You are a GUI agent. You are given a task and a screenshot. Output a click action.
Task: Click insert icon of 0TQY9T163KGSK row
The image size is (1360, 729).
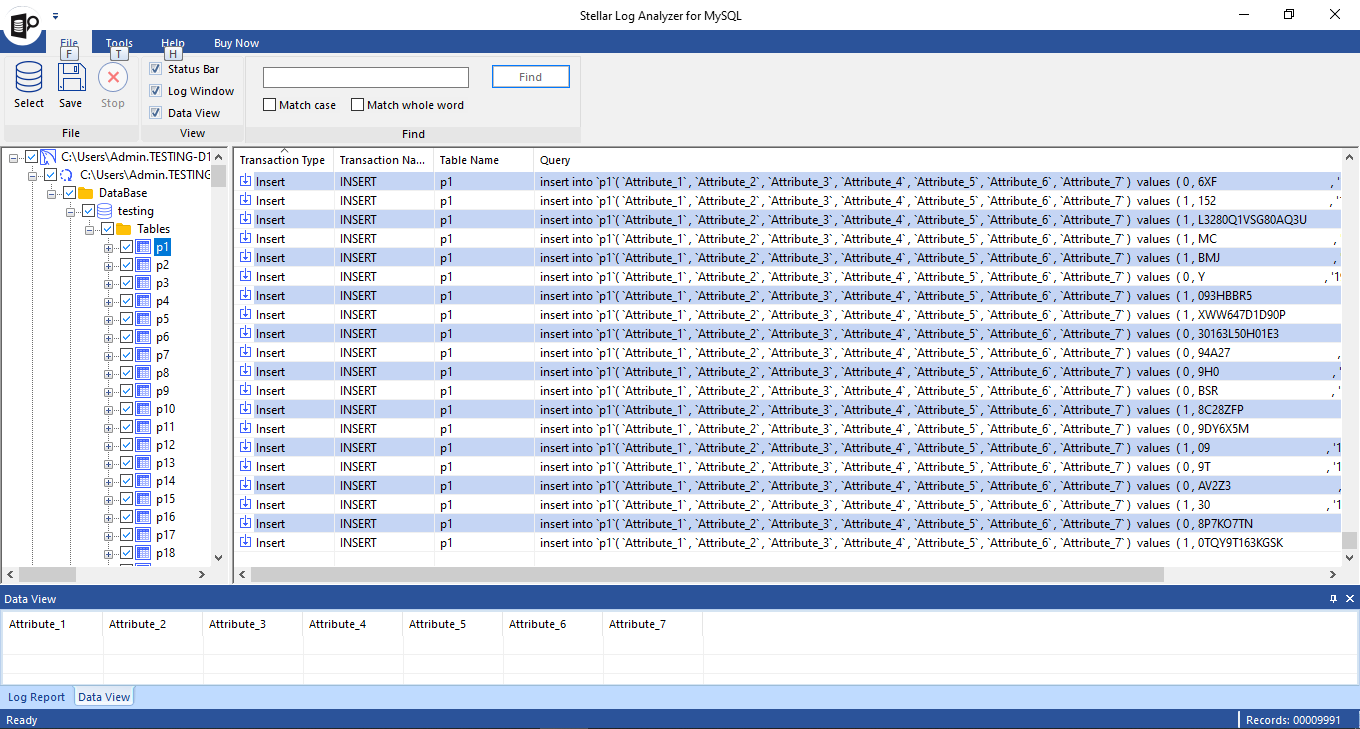[x=246, y=542]
